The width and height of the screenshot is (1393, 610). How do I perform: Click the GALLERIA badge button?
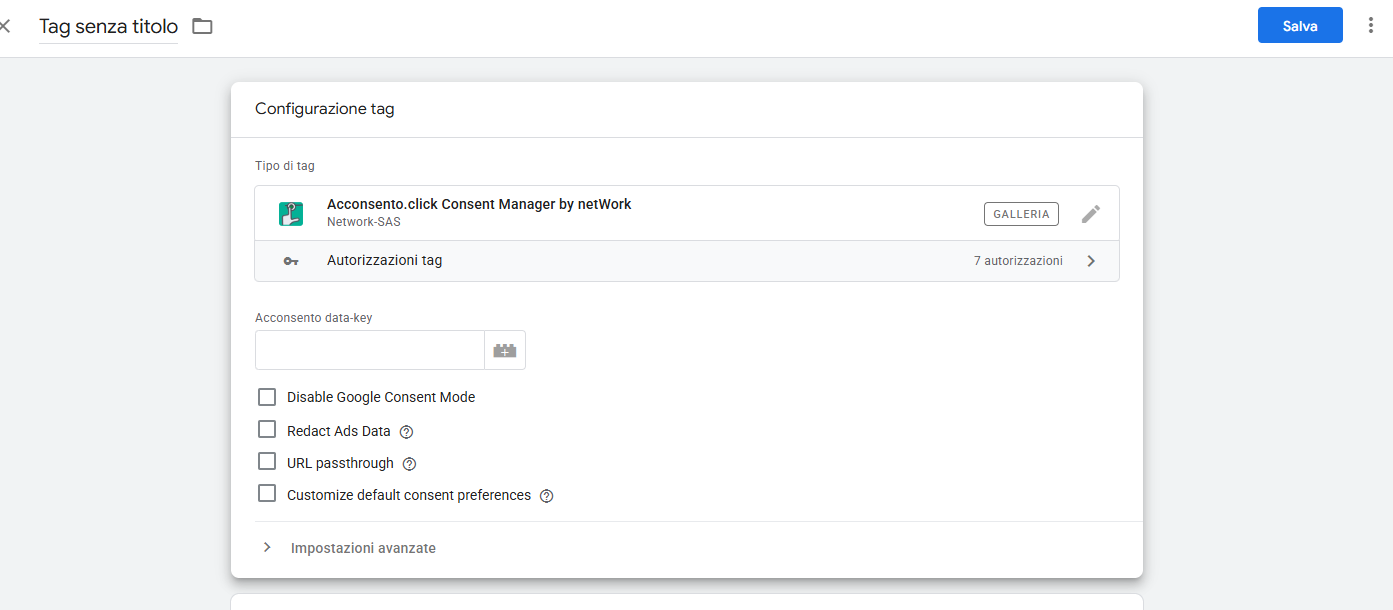coord(1021,214)
